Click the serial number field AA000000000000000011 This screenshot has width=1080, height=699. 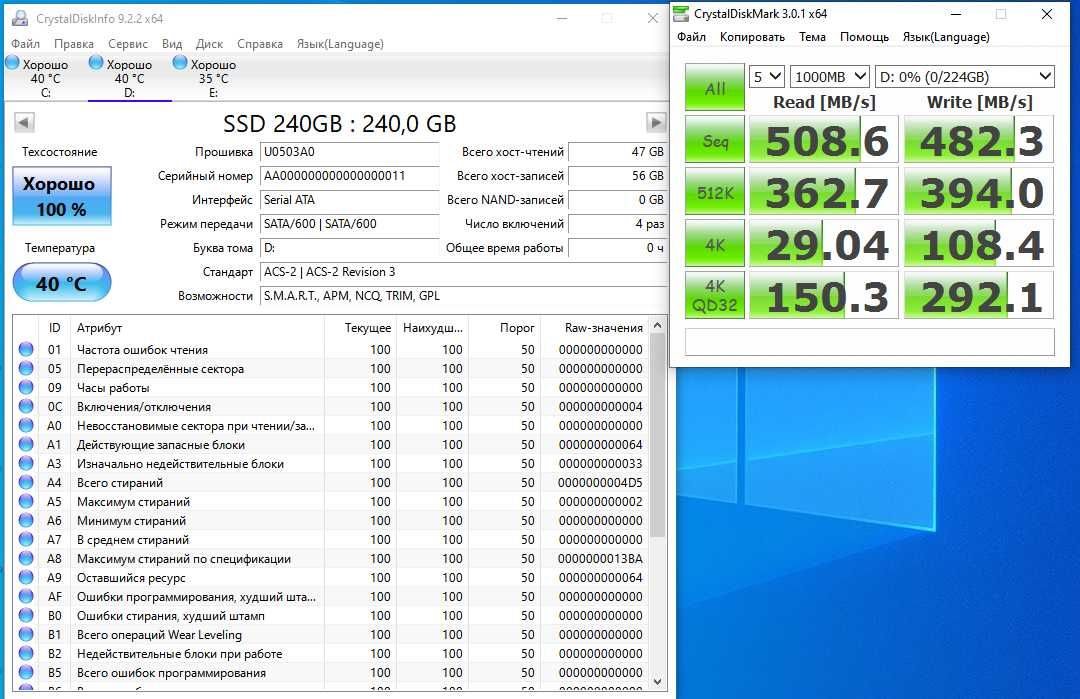(349, 176)
